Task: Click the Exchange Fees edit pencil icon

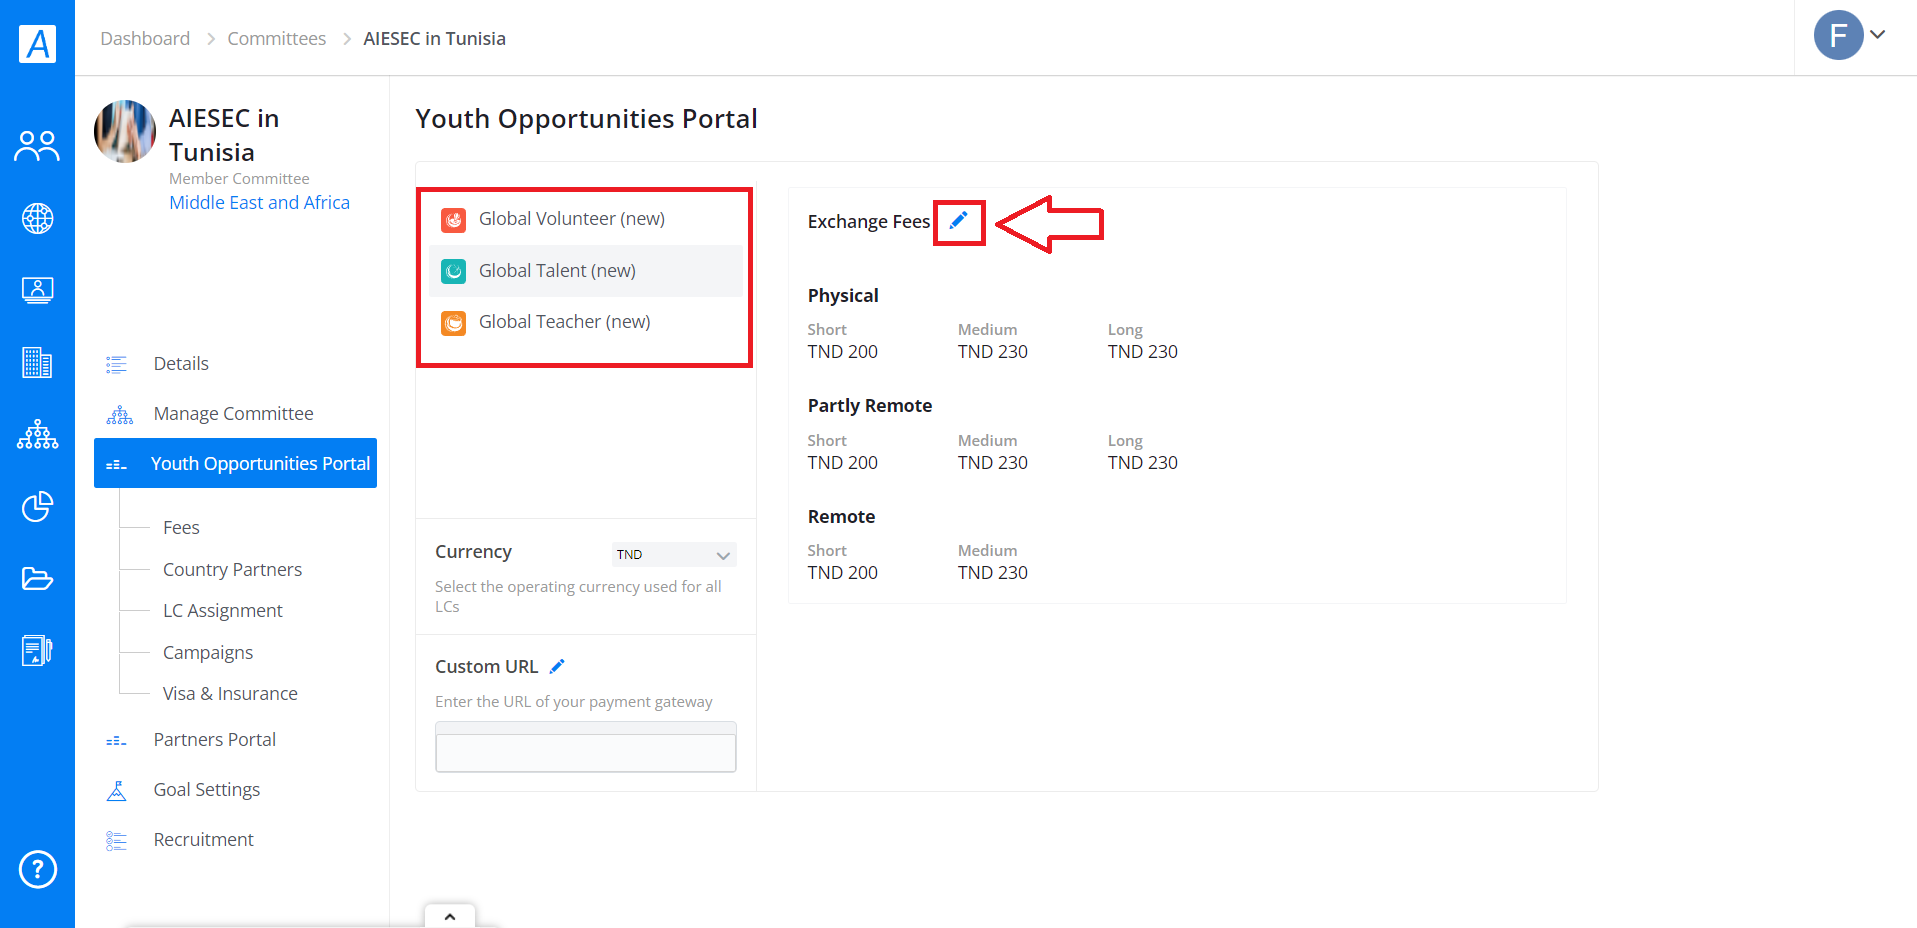Action: pos(958,221)
